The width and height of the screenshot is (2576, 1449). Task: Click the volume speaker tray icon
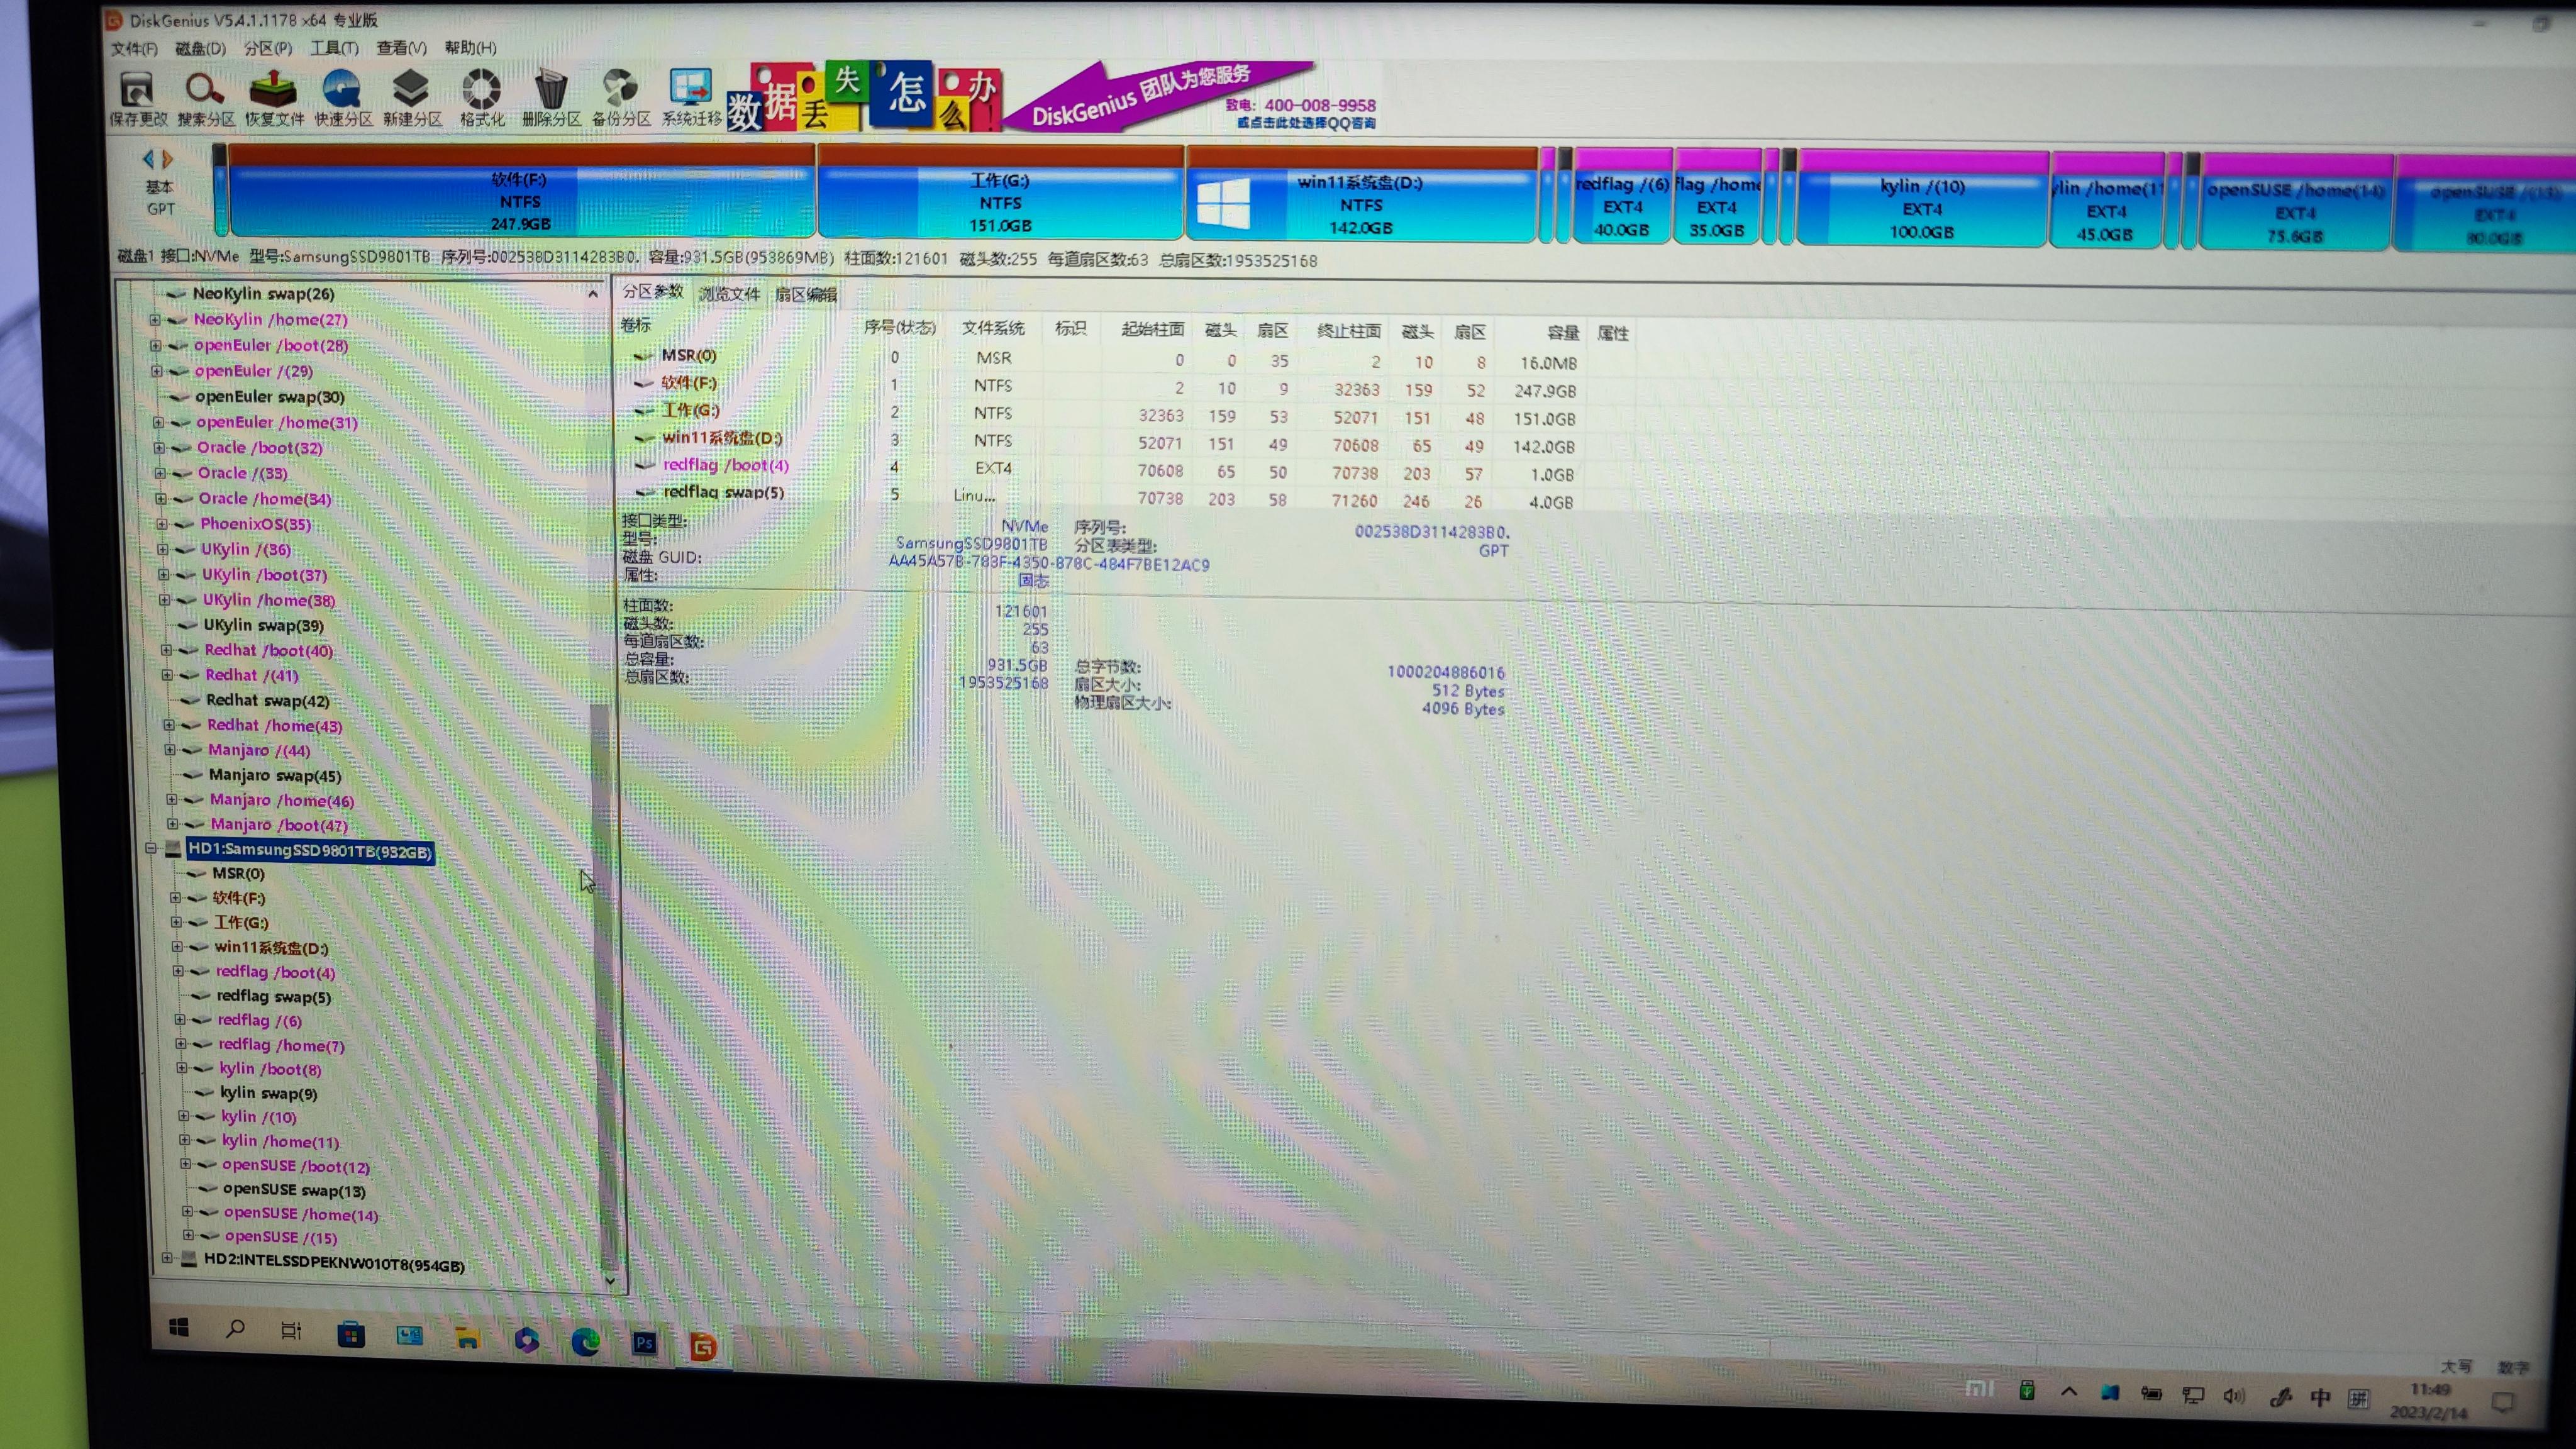pyautogui.click(x=2233, y=1396)
